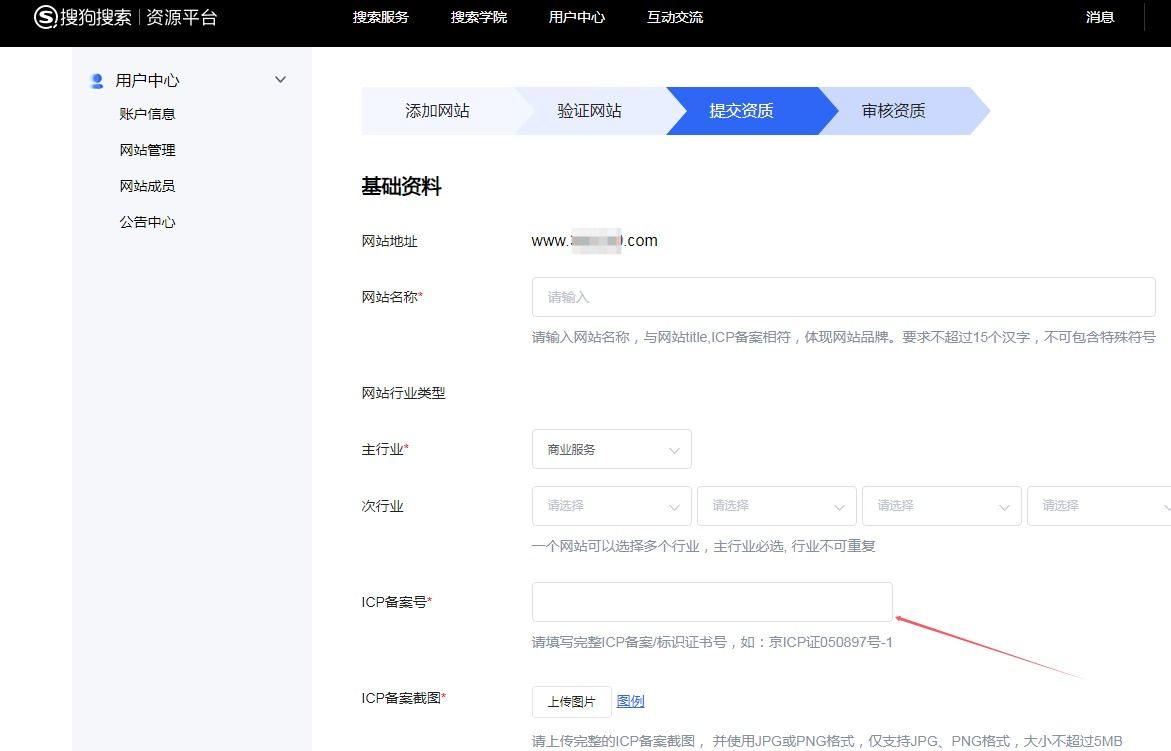1171x751 pixels.
Task: Collapse the 用户中心 sidebar chevron
Action: tap(280, 79)
